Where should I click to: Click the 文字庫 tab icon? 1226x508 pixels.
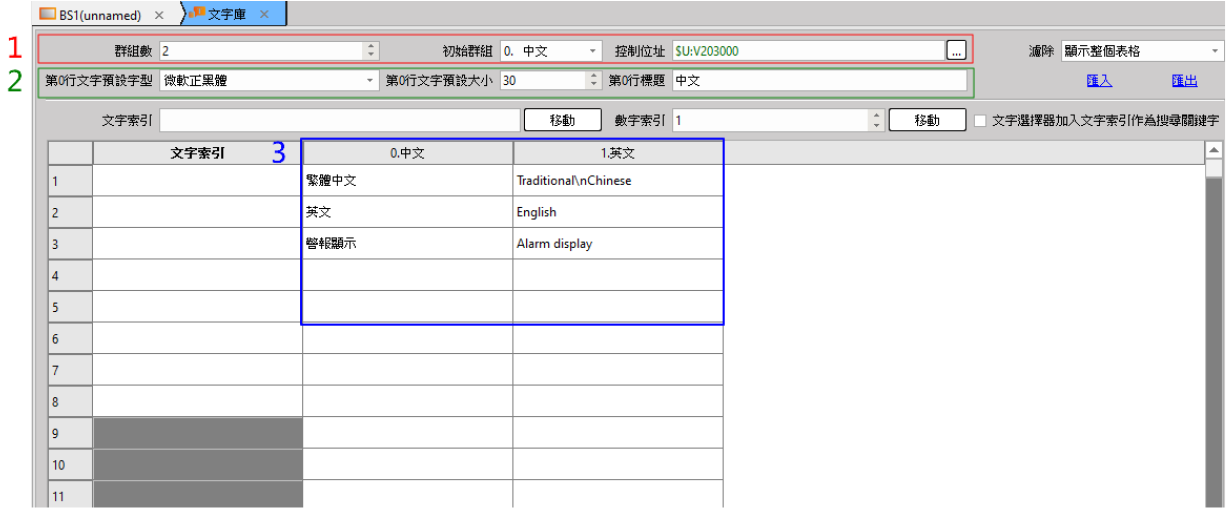pyautogui.click(x=197, y=14)
